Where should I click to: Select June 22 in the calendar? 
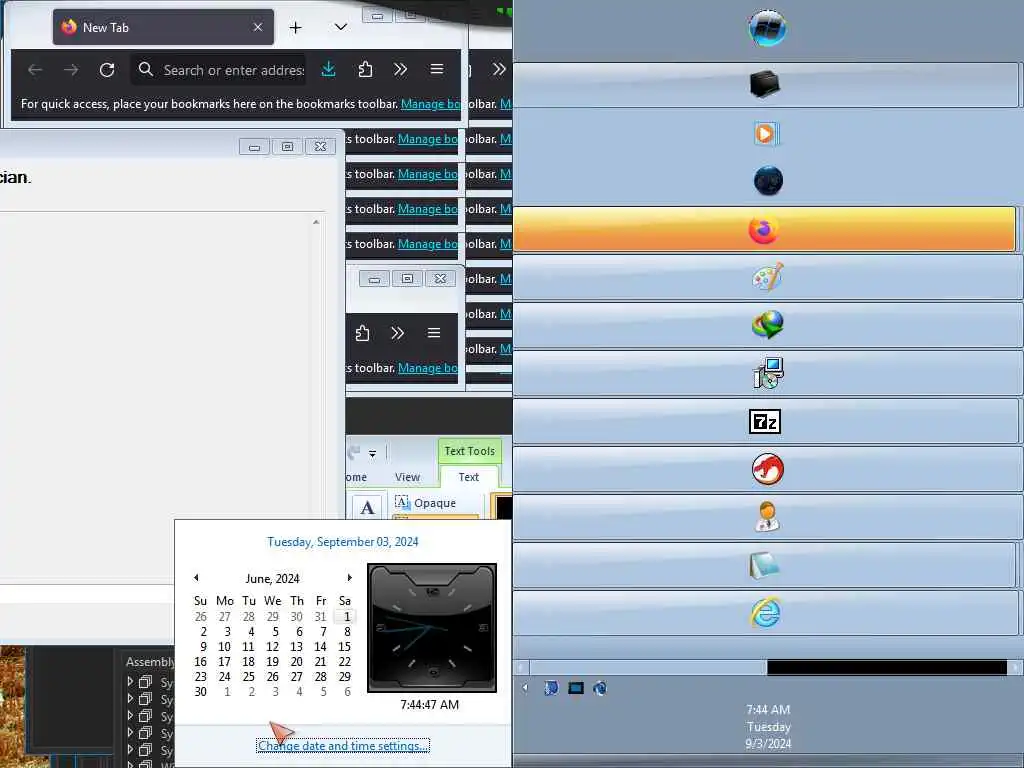(x=344, y=662)
